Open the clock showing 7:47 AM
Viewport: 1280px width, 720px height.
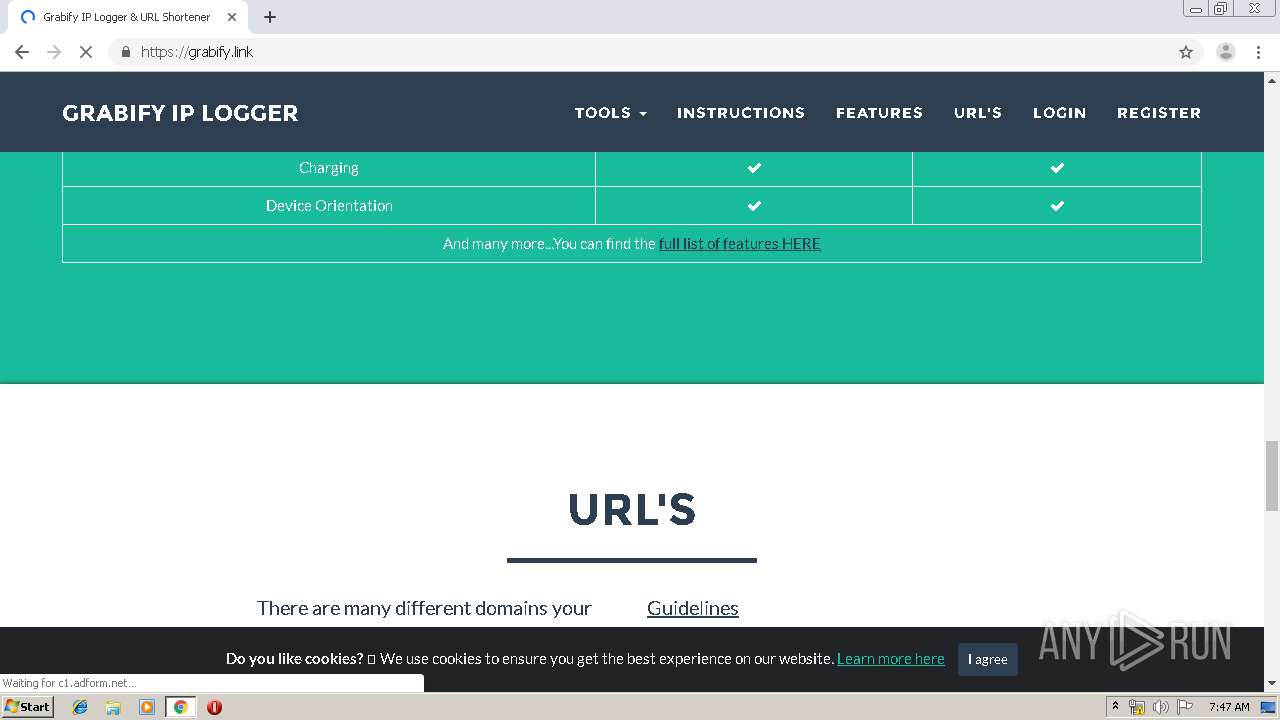tap(1229, 707)
